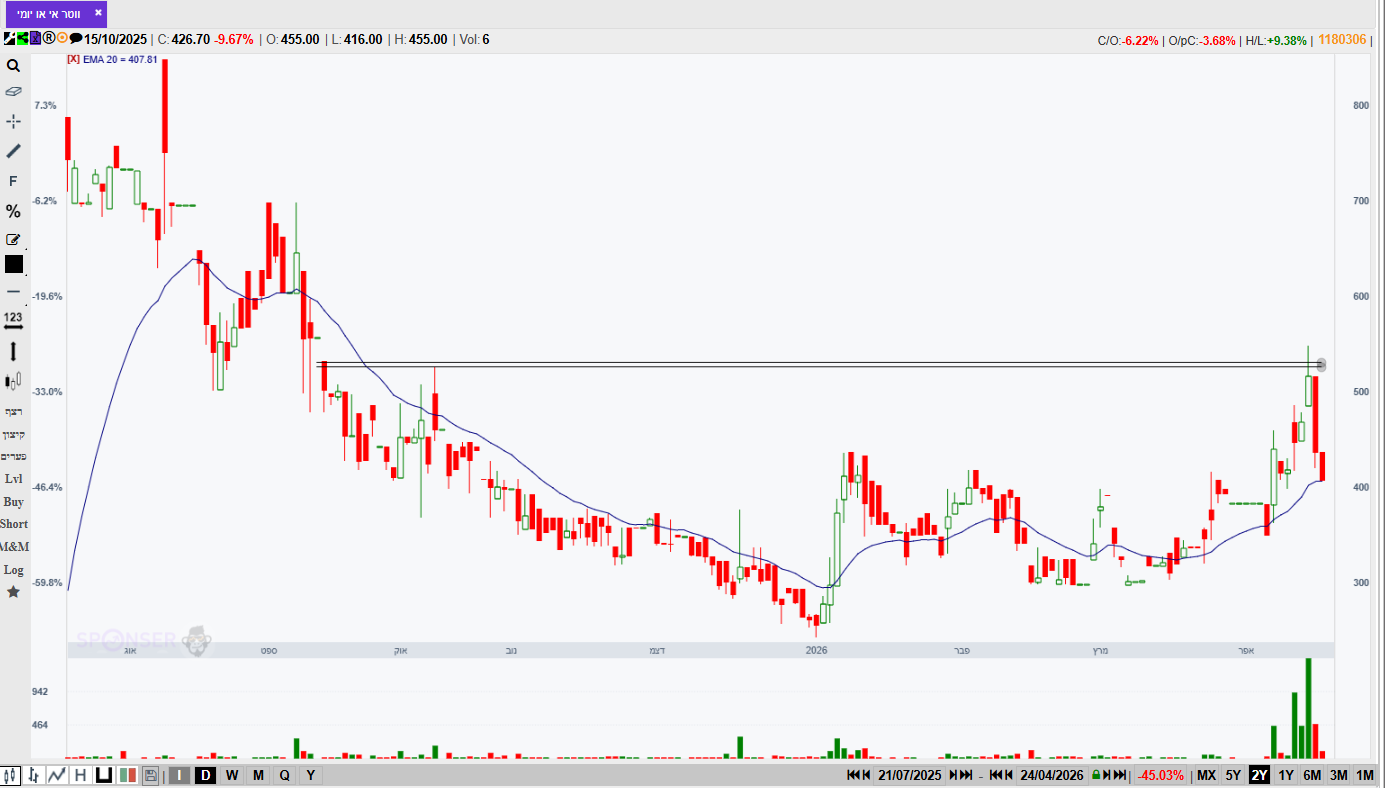Open the speech bubble comments icon
The height and width of the screenshot is (788, 1385).
[x=76, y=39]
